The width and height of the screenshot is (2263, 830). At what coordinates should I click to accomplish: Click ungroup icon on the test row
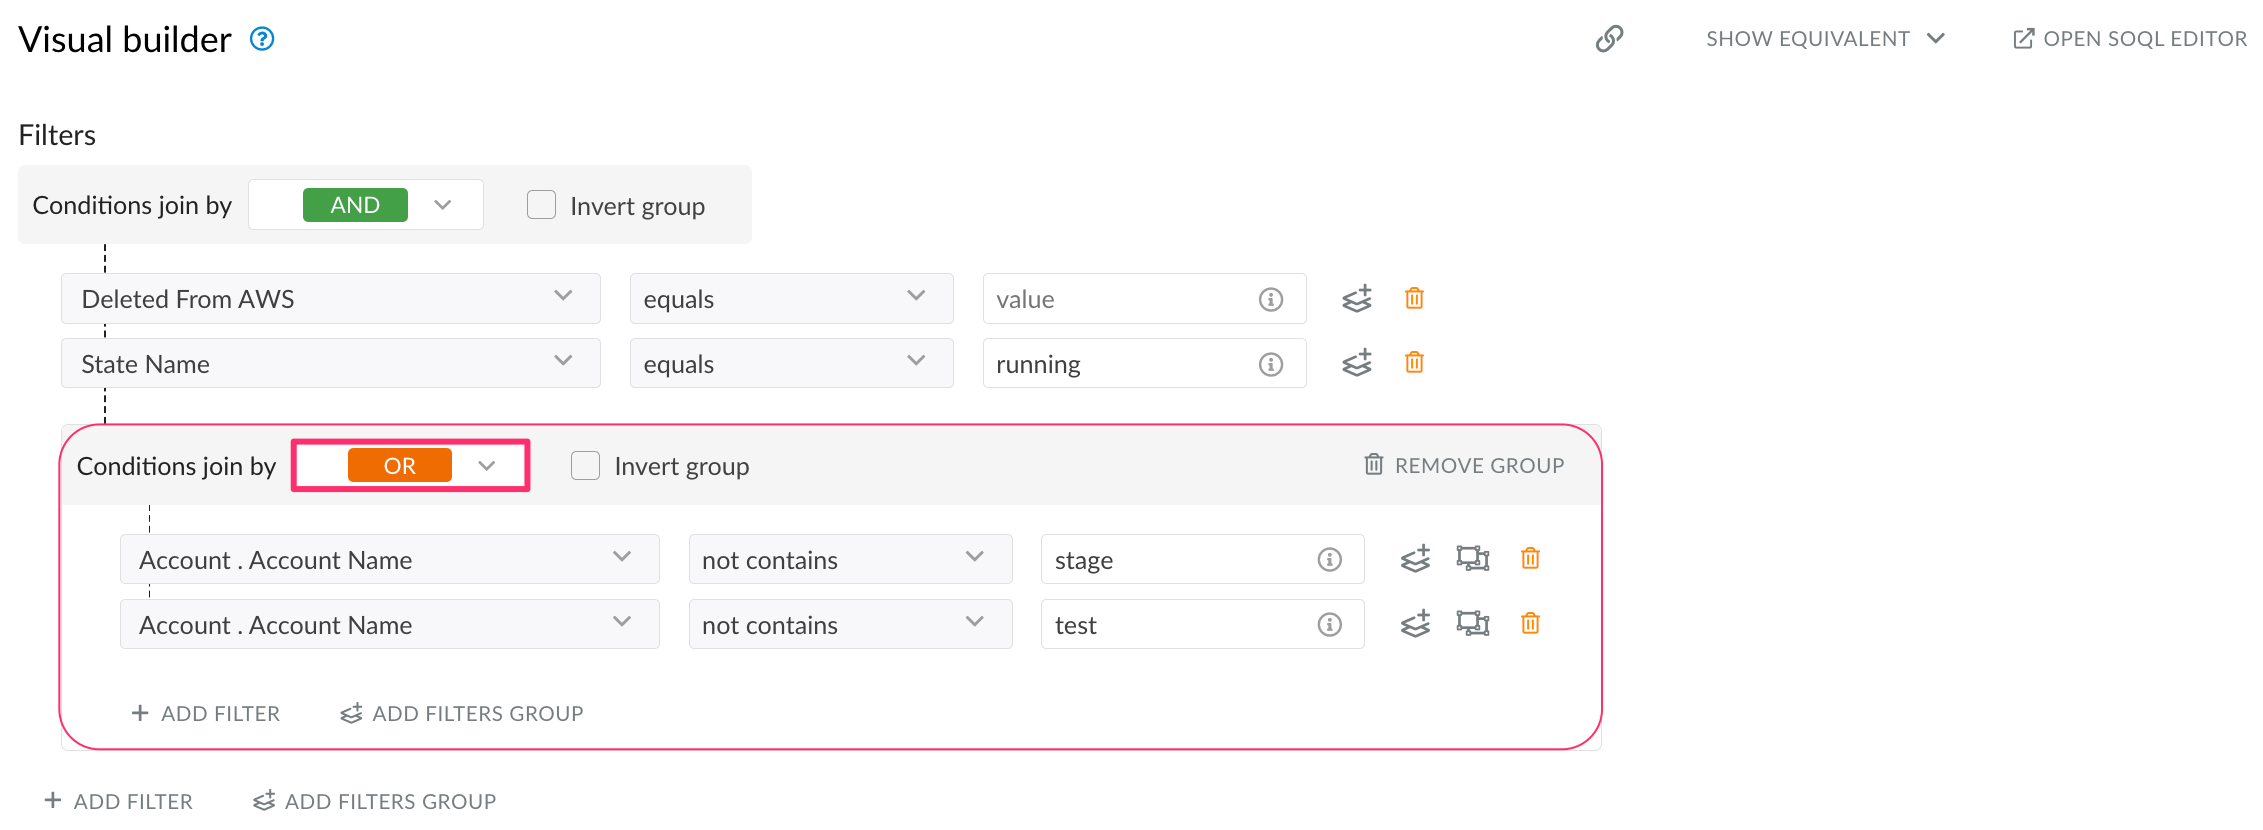[1472, 623]
